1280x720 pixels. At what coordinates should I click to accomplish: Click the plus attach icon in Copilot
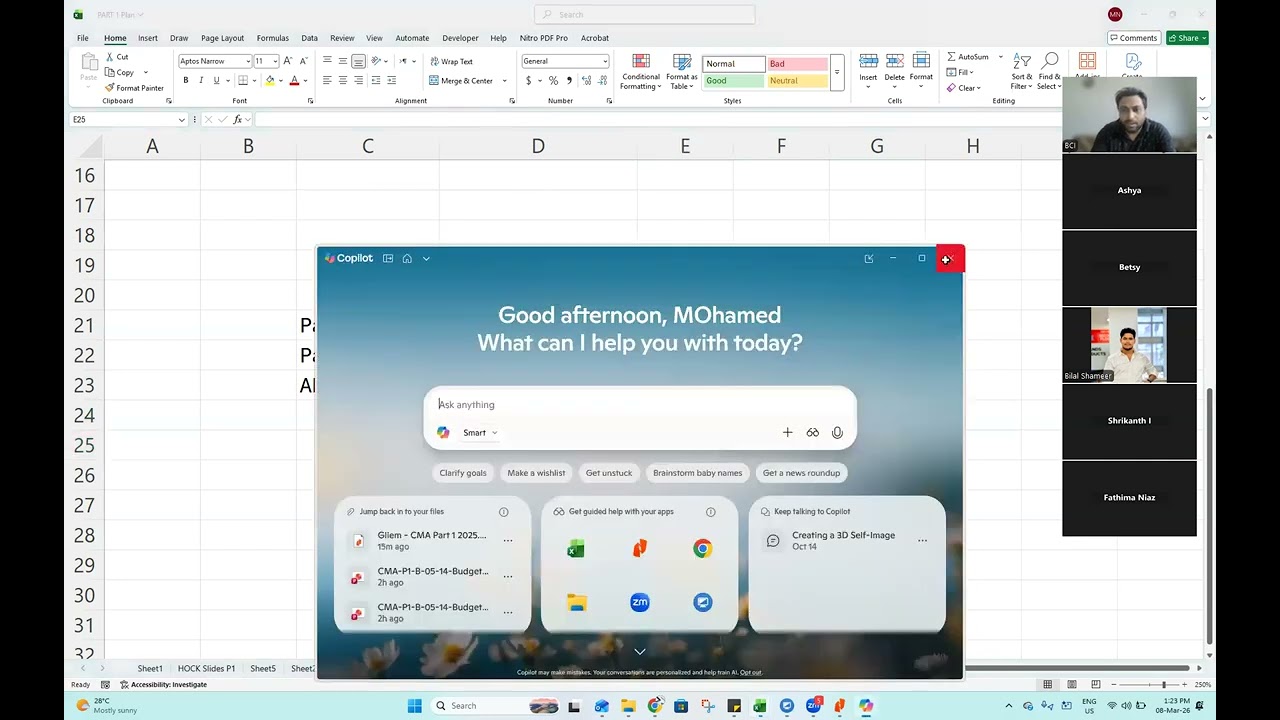pos(787,433)
